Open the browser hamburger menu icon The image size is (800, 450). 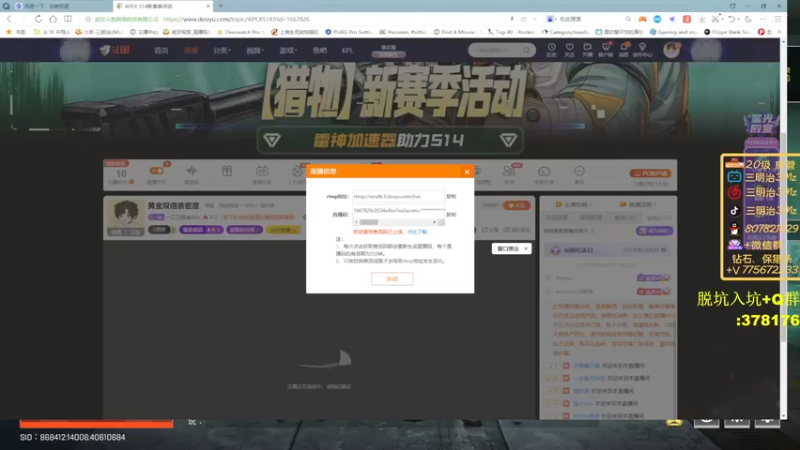click(x=778, y=19)
